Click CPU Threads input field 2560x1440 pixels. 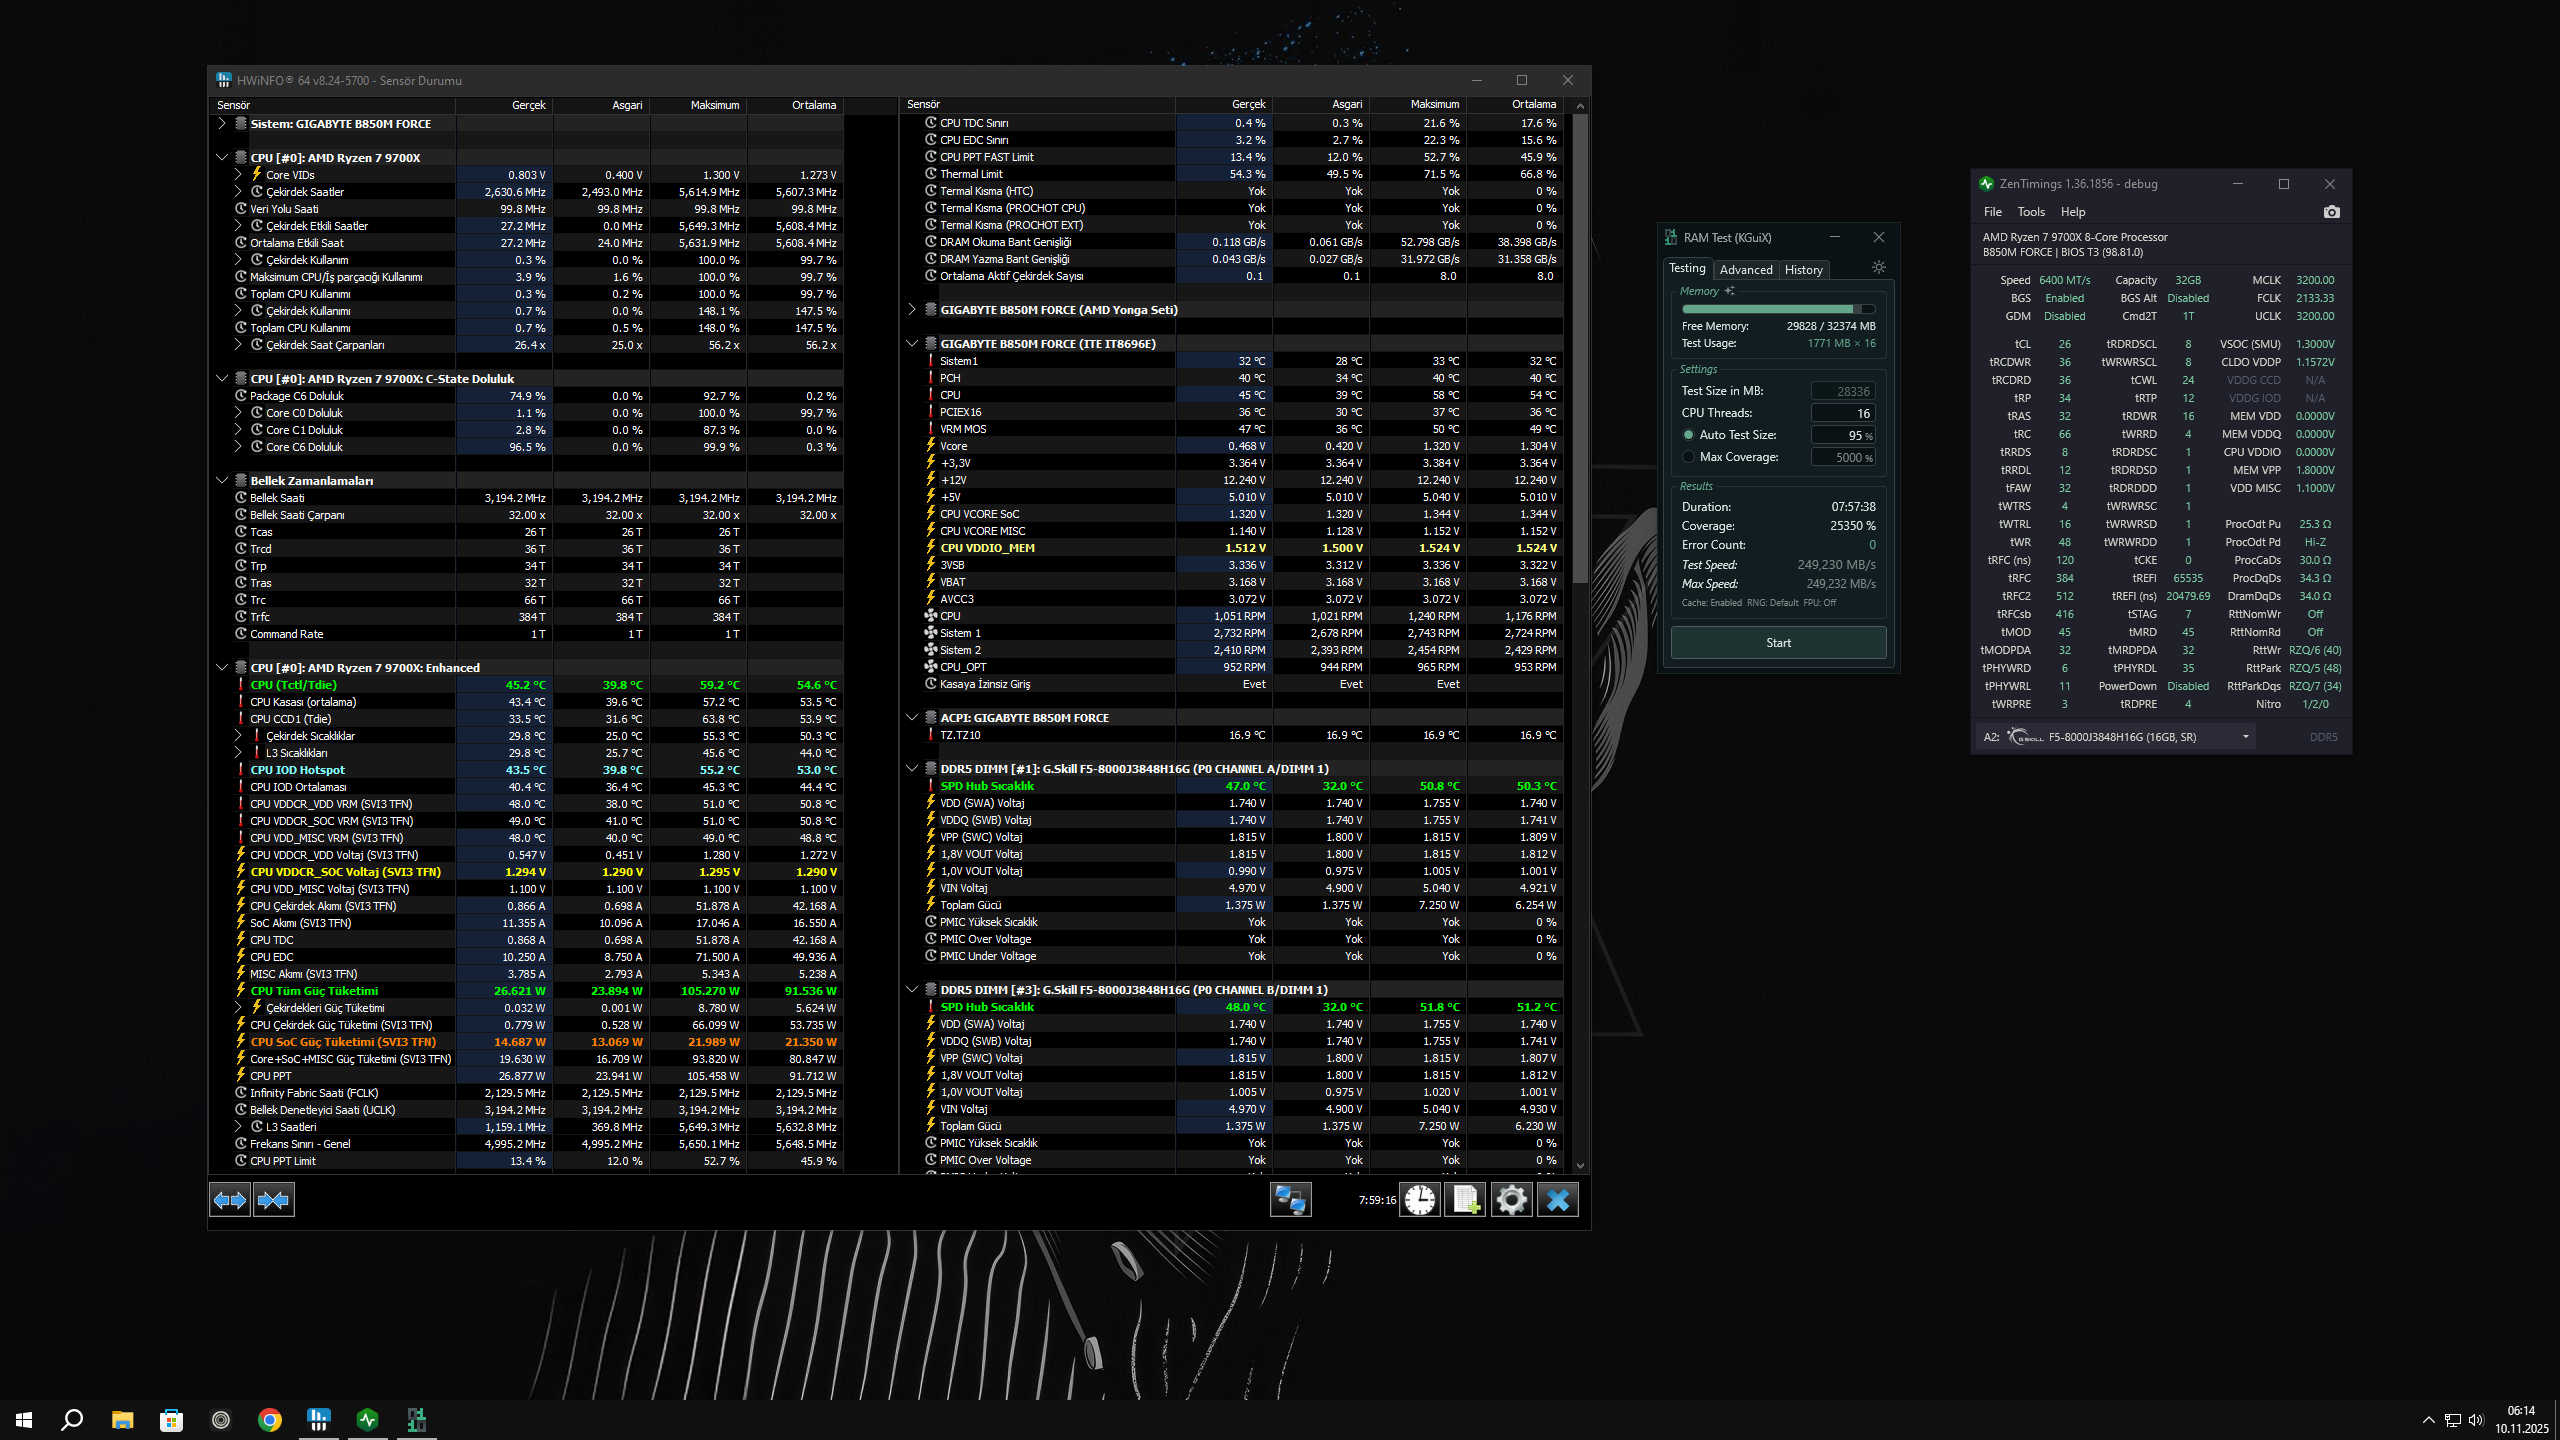[1843, 413]
